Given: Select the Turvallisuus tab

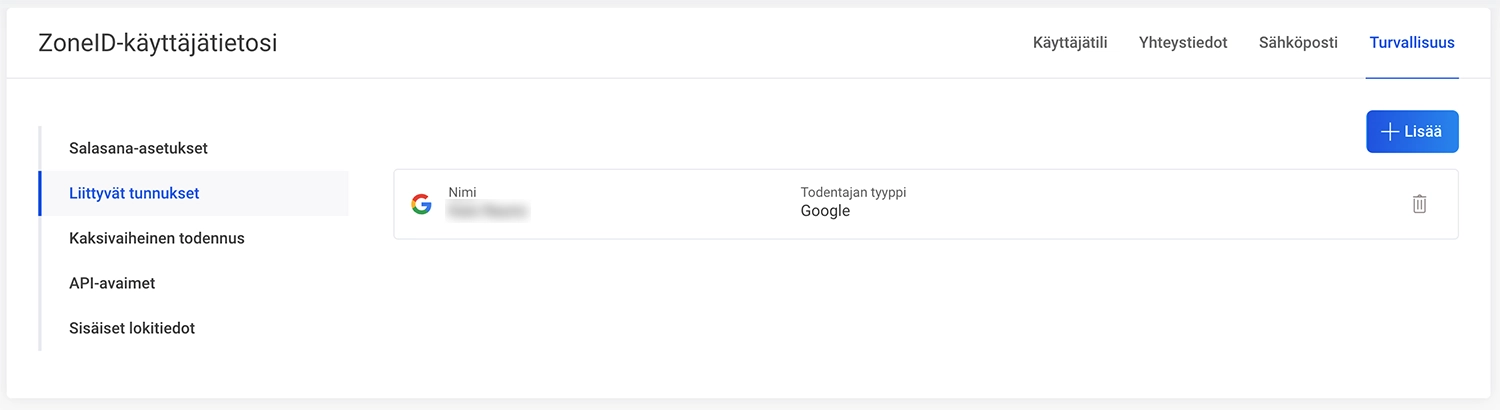Looking at the screenshot, I should click(1412, 43).
